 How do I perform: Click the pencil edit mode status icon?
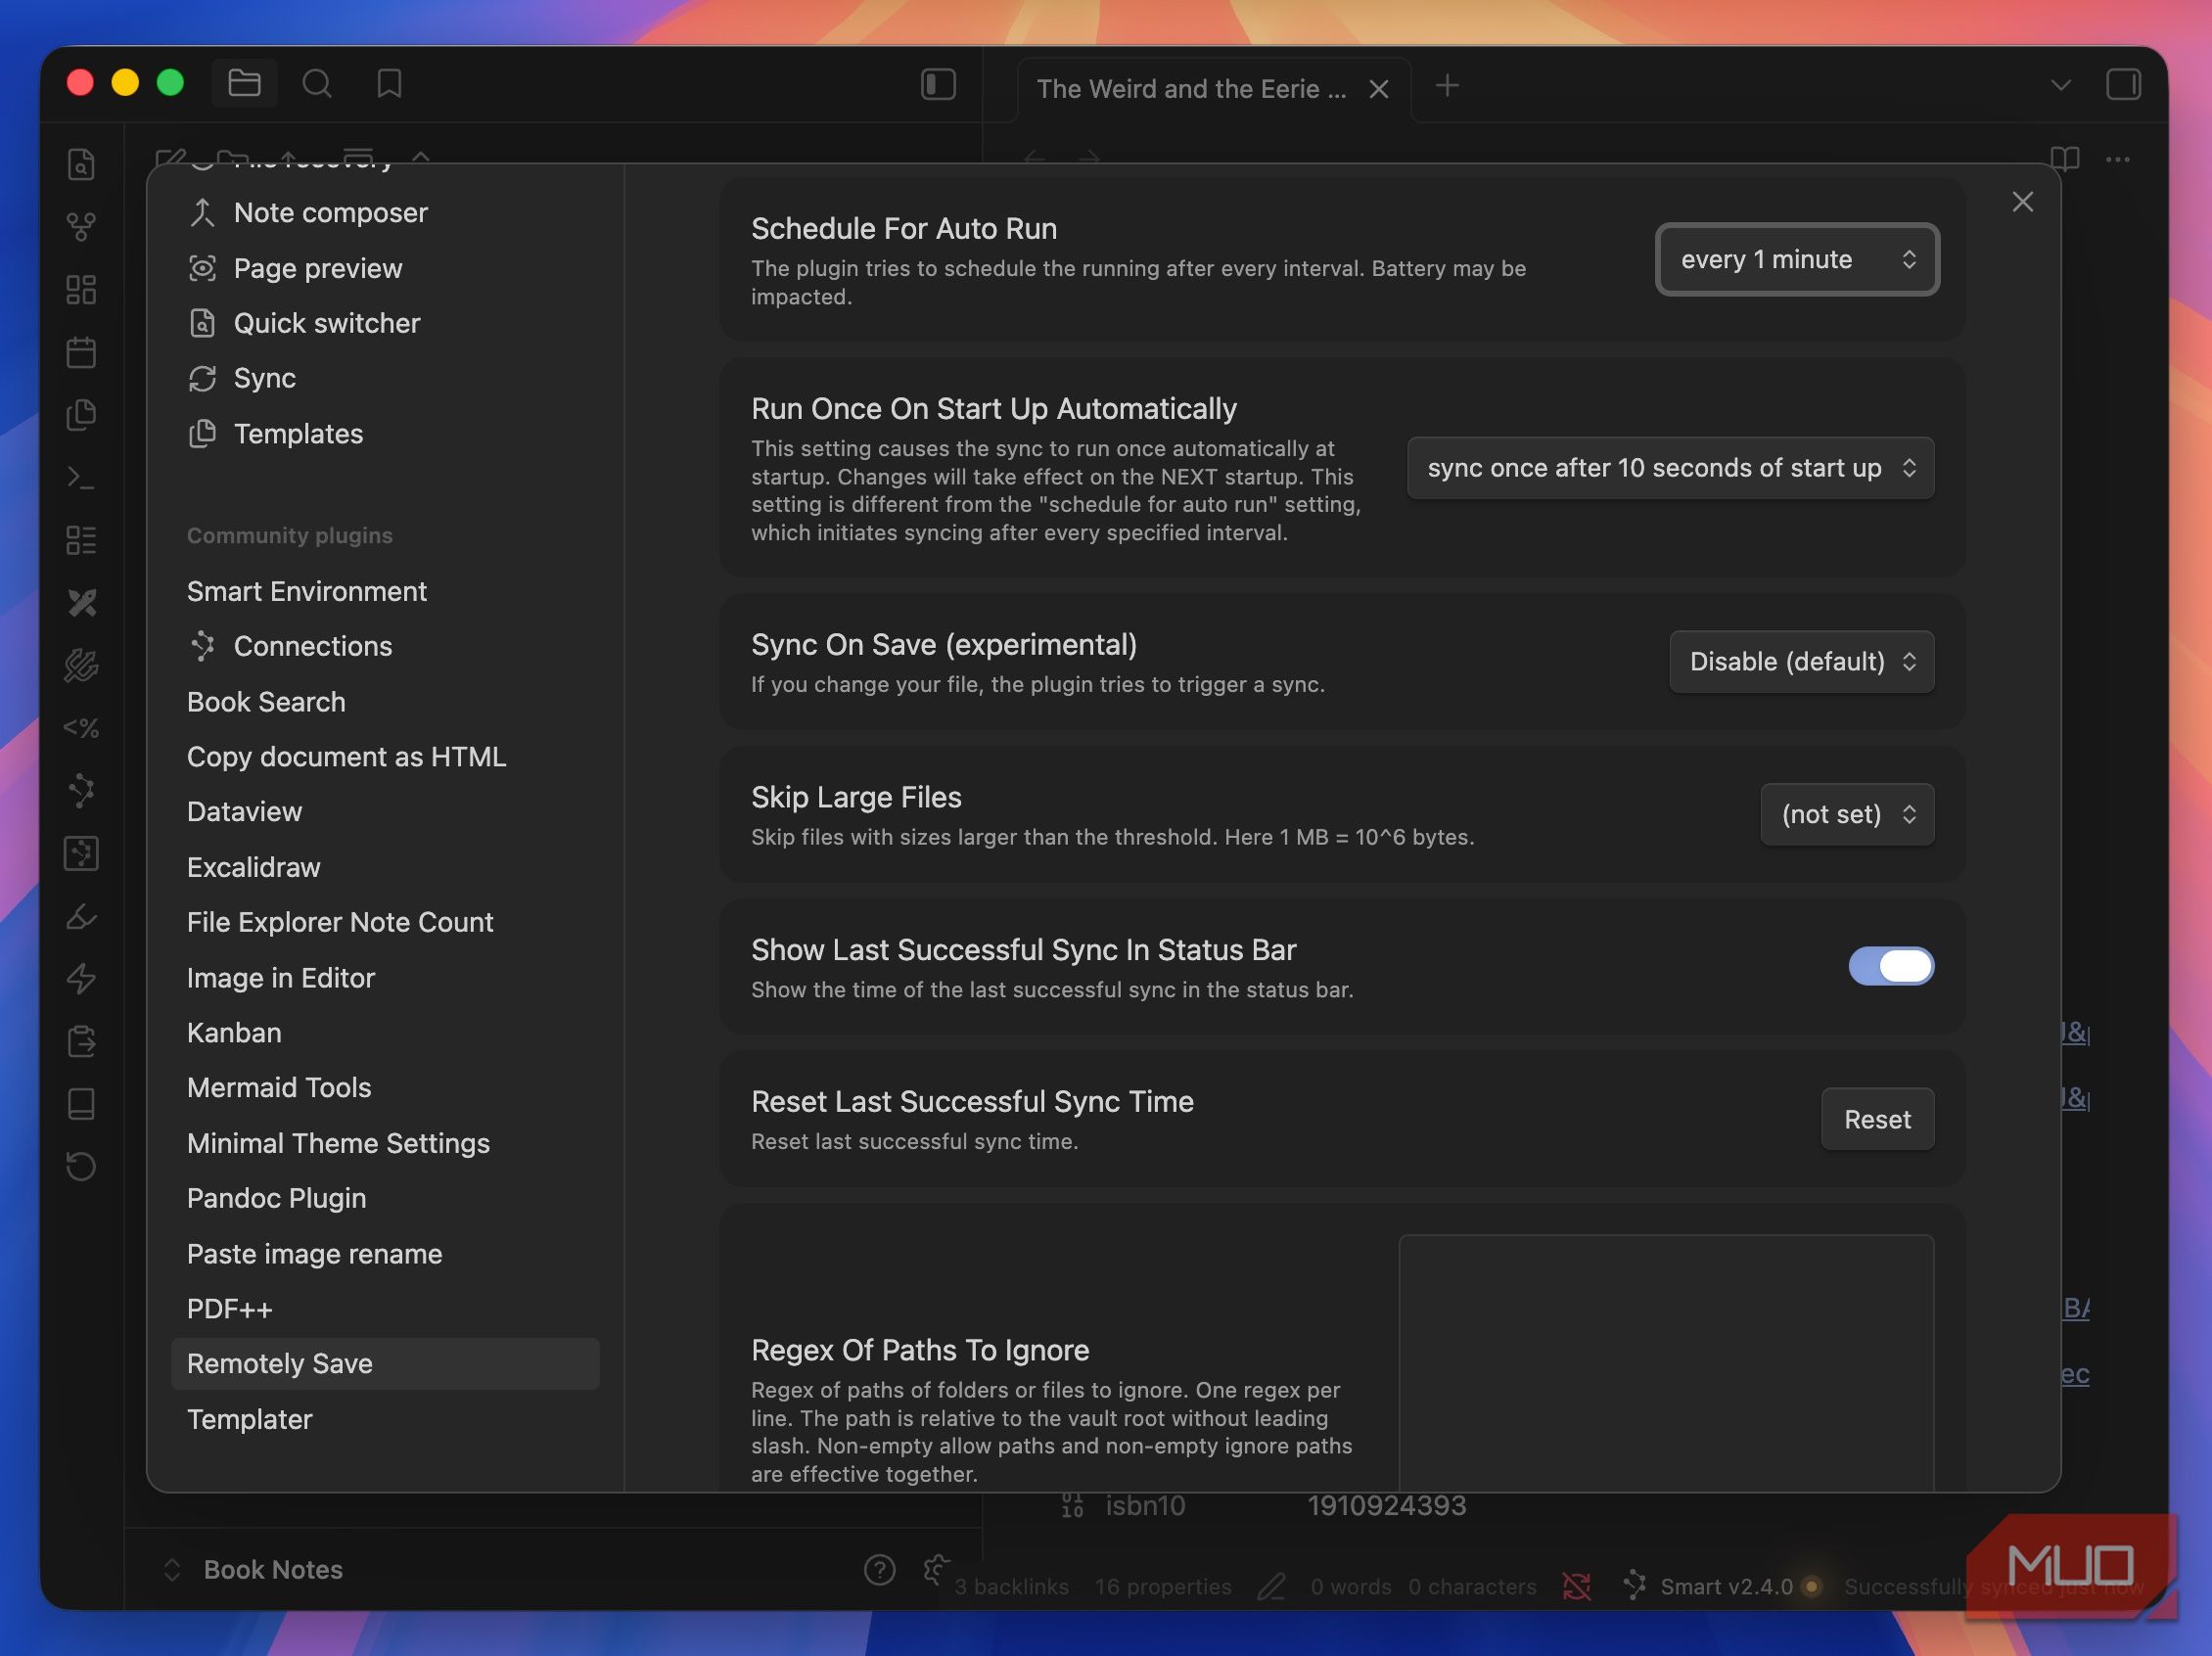1271,1586
